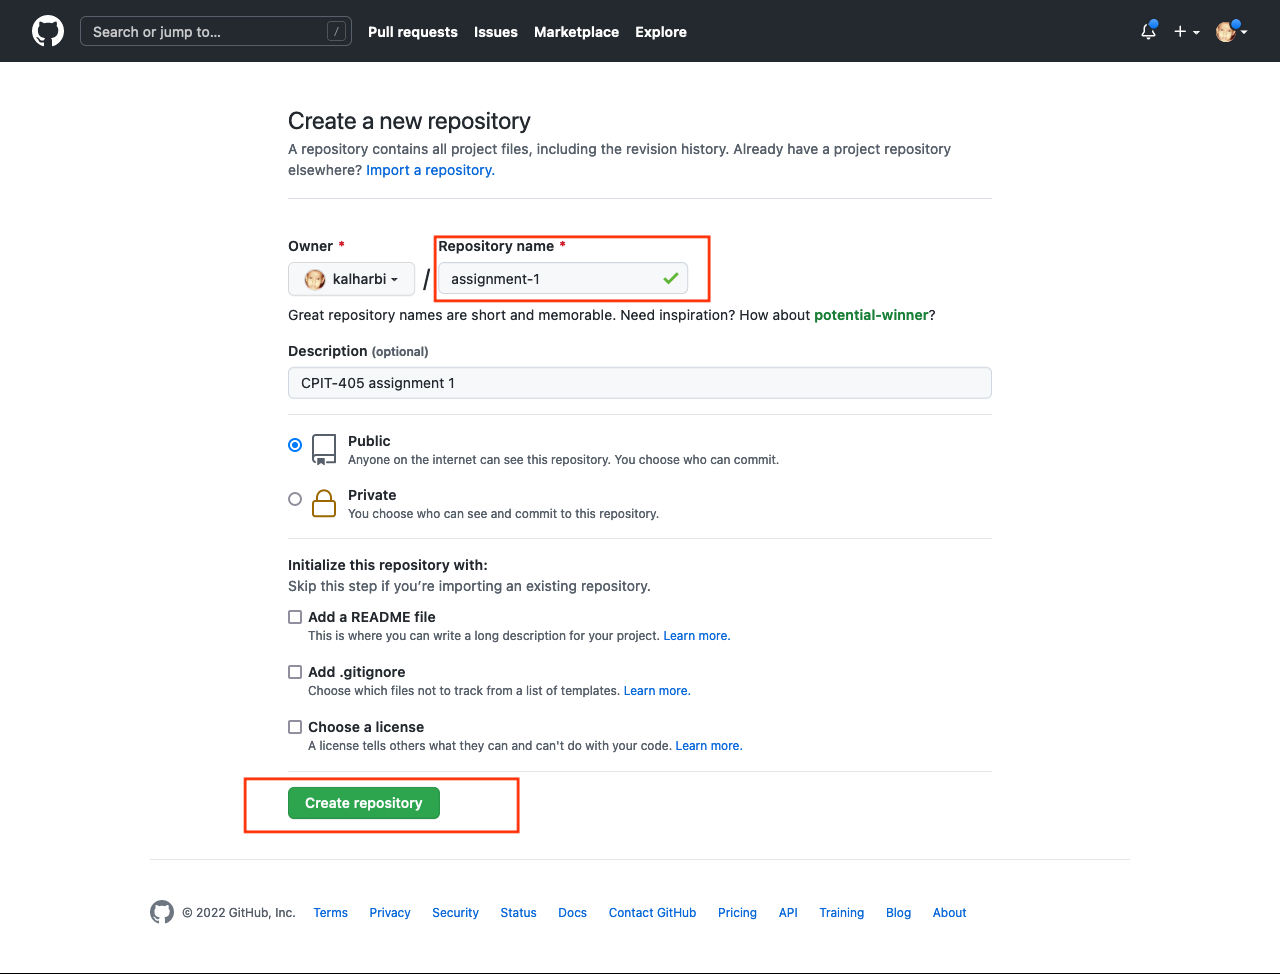Open Learn more about licenses

tap(709, 746)
